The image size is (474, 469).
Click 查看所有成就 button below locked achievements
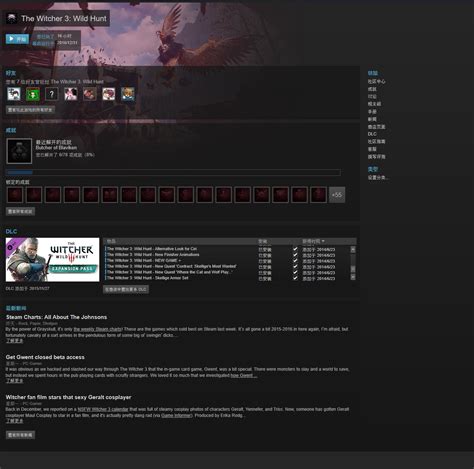click(x=20, y=211)
